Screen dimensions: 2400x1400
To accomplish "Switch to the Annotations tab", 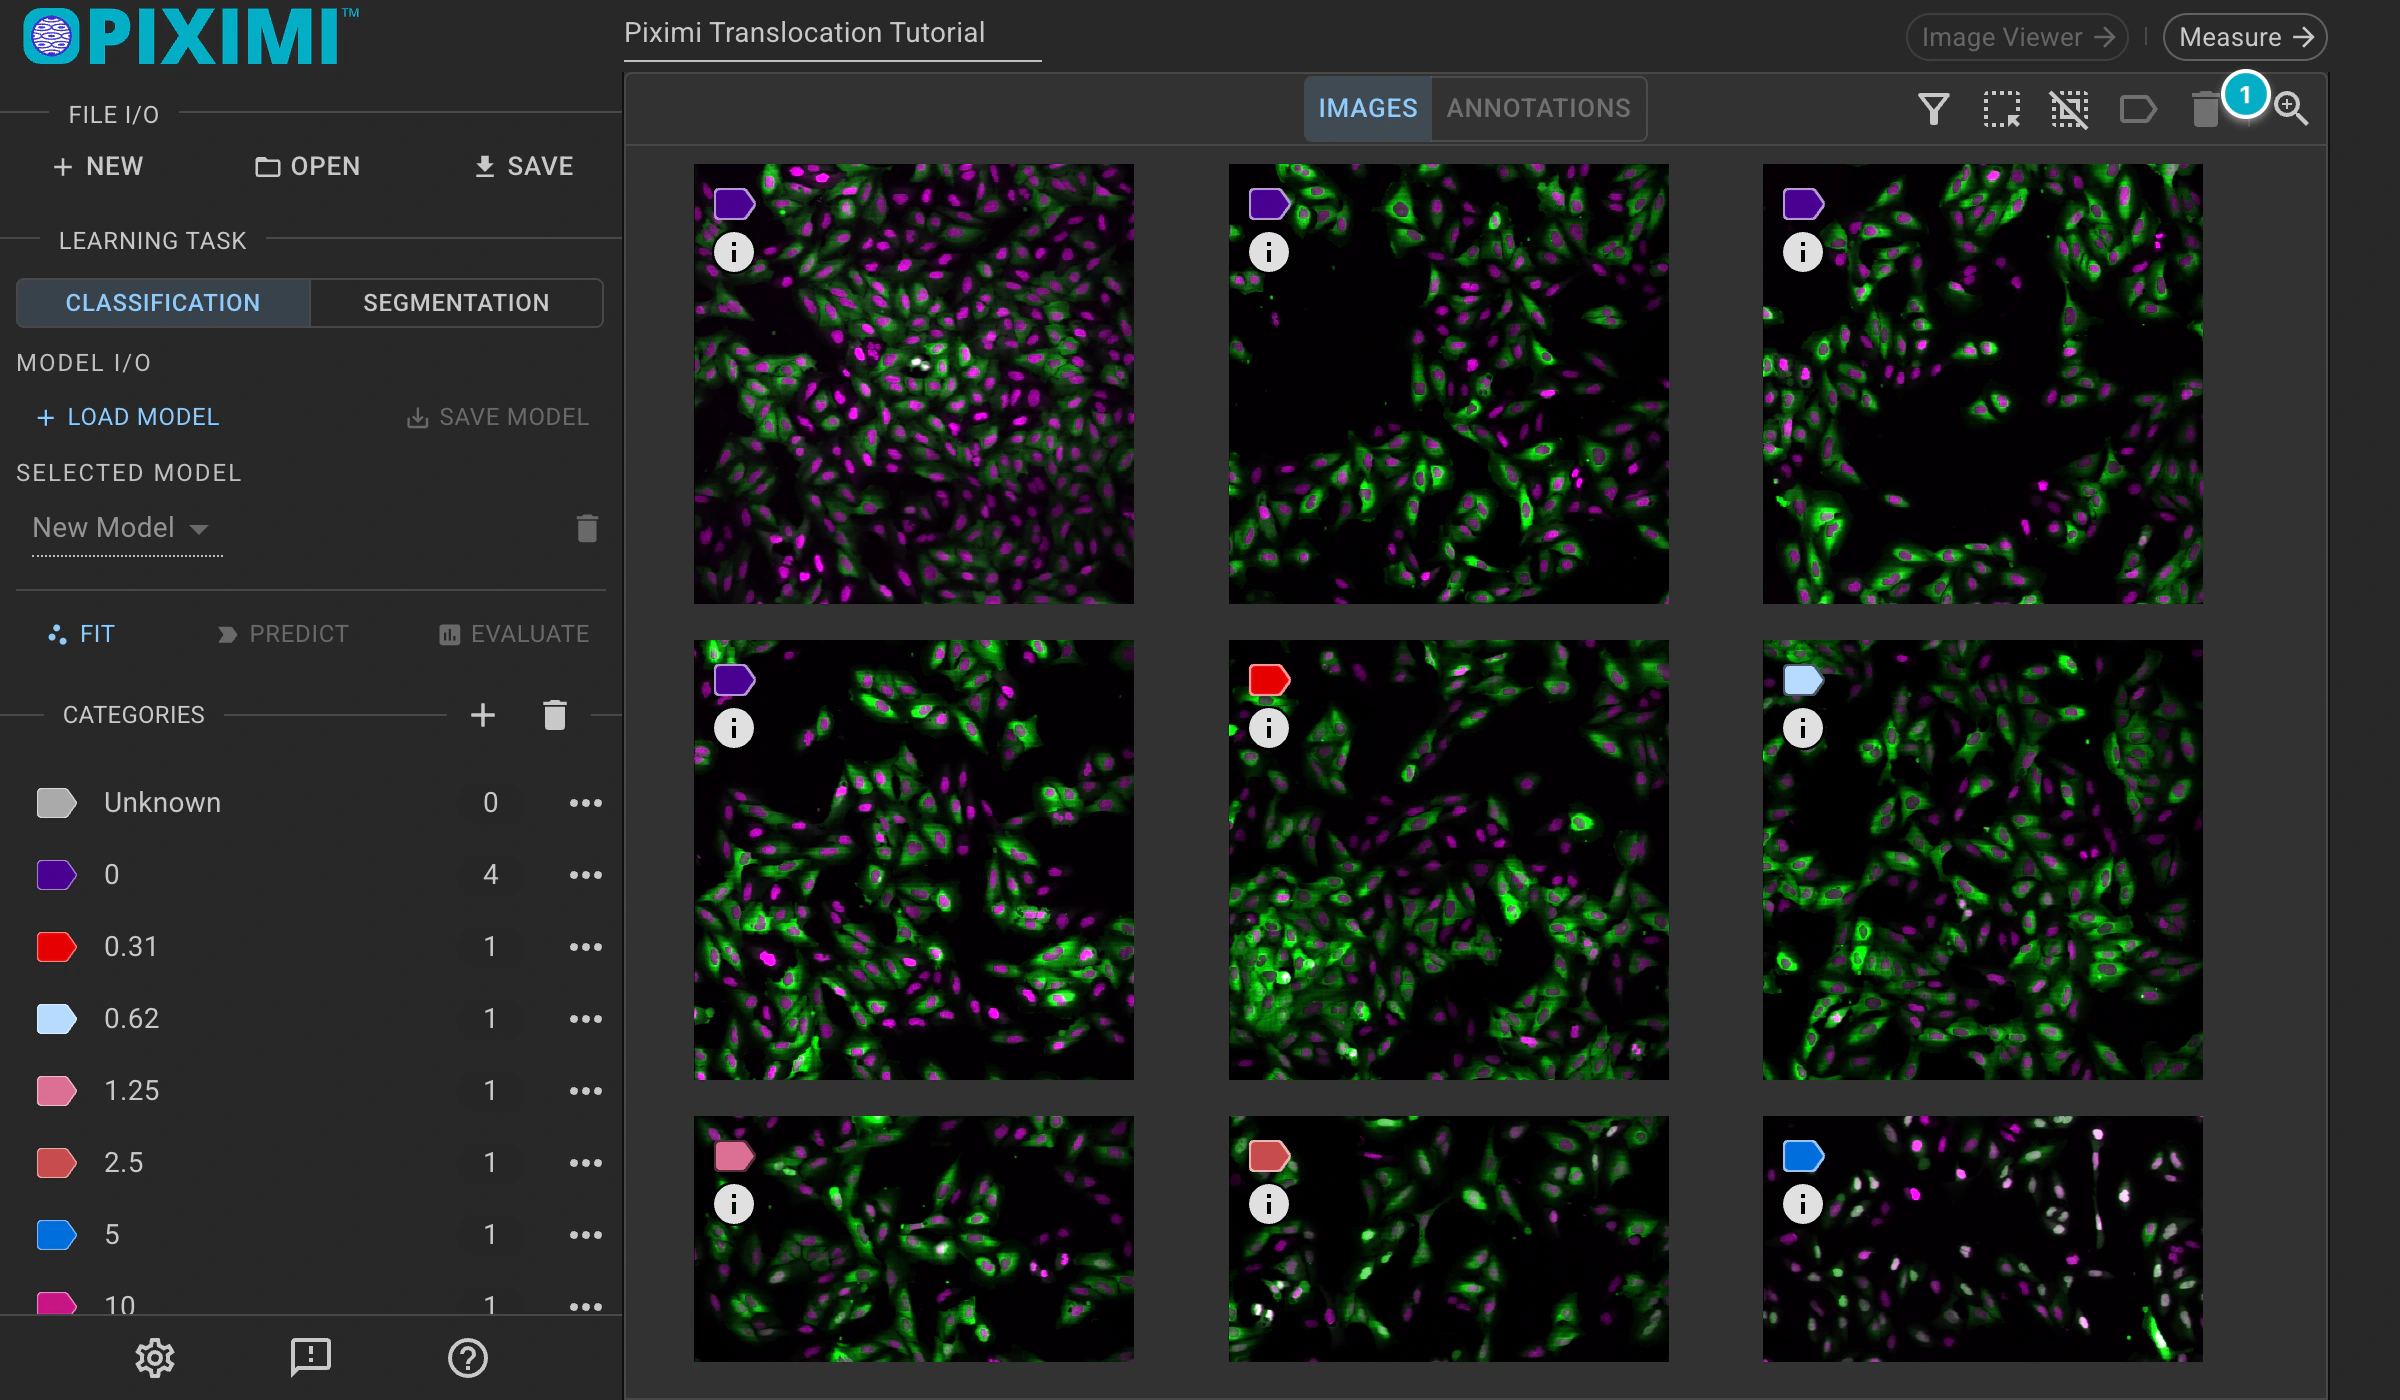I will (x=1538, y=108).
